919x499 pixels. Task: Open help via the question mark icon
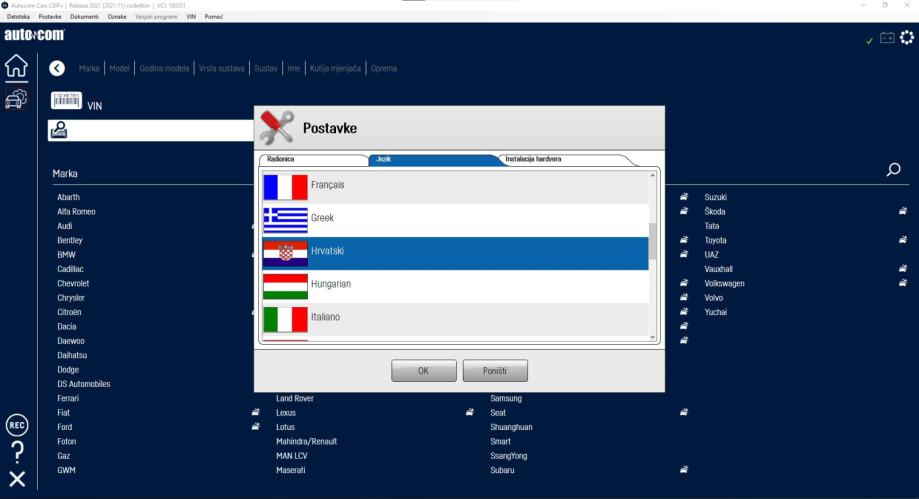[x=18, y=452]
